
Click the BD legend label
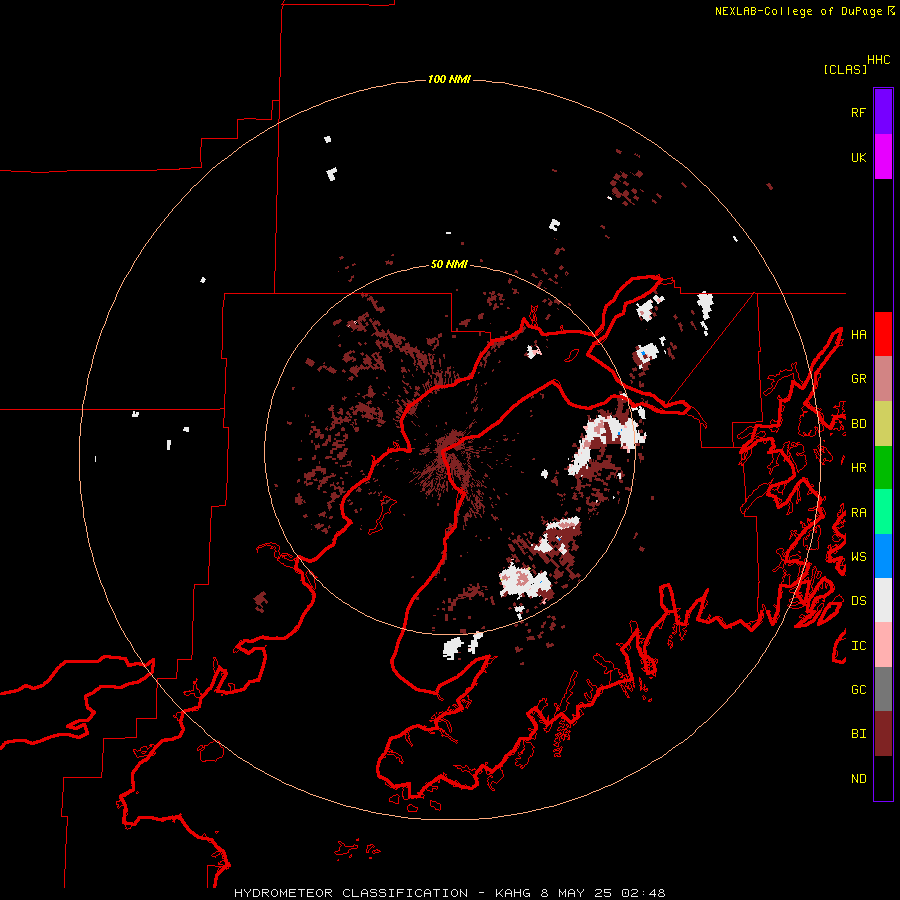(858, 424)
